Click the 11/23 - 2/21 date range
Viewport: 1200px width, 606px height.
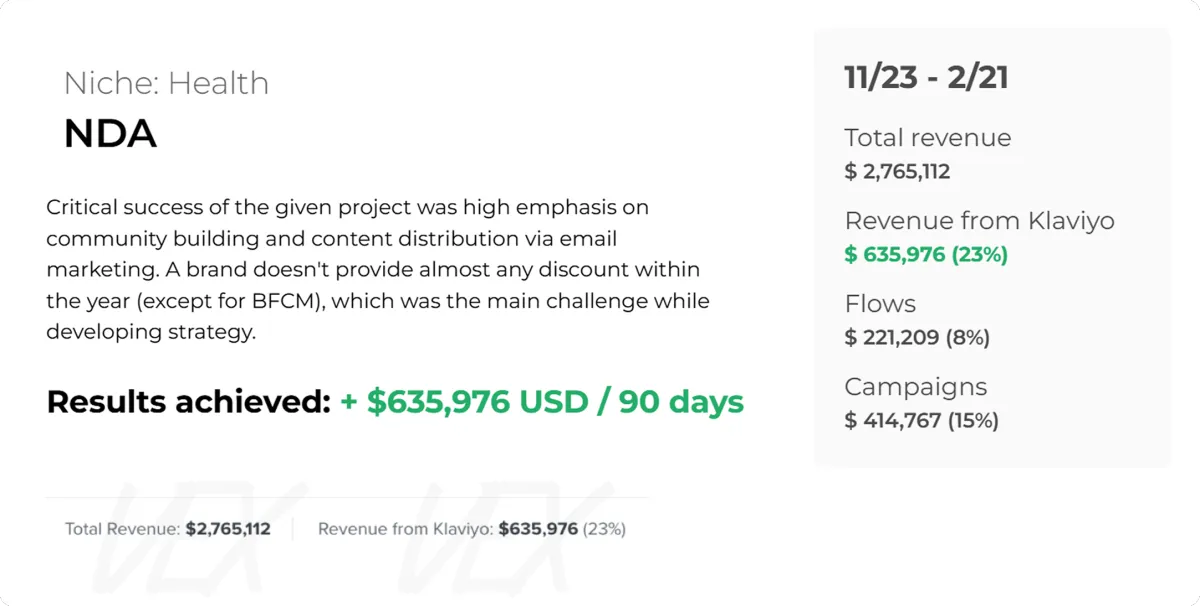pos(926,77)
